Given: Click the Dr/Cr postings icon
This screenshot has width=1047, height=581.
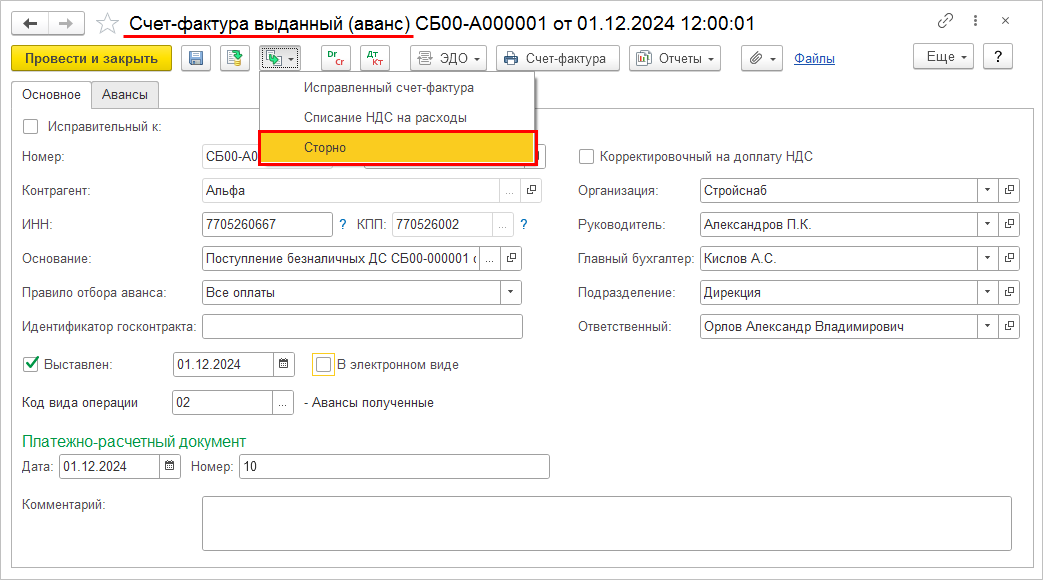Looking at the screenshot, I should point(335,58).
